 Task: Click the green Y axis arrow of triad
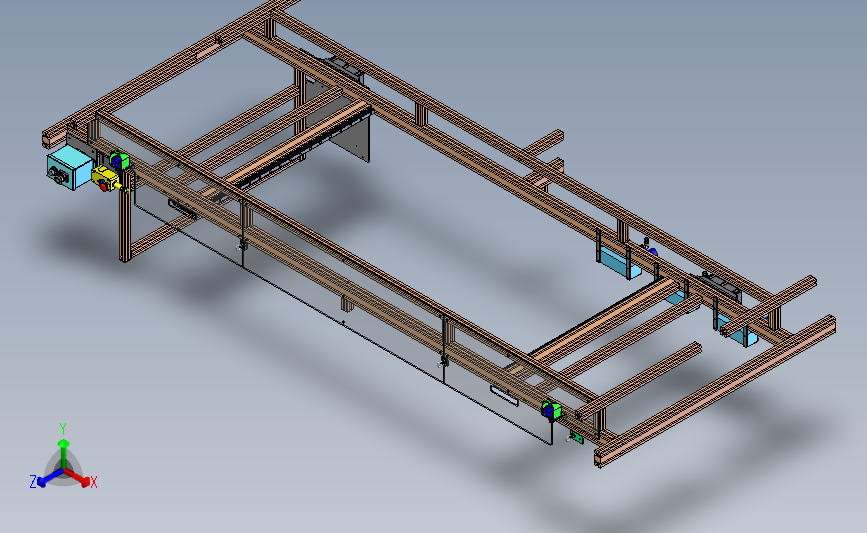63,453
